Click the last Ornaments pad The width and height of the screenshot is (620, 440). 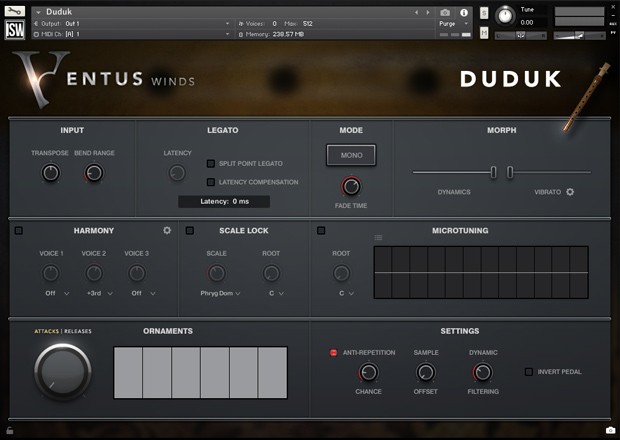[x=272, y=373]
